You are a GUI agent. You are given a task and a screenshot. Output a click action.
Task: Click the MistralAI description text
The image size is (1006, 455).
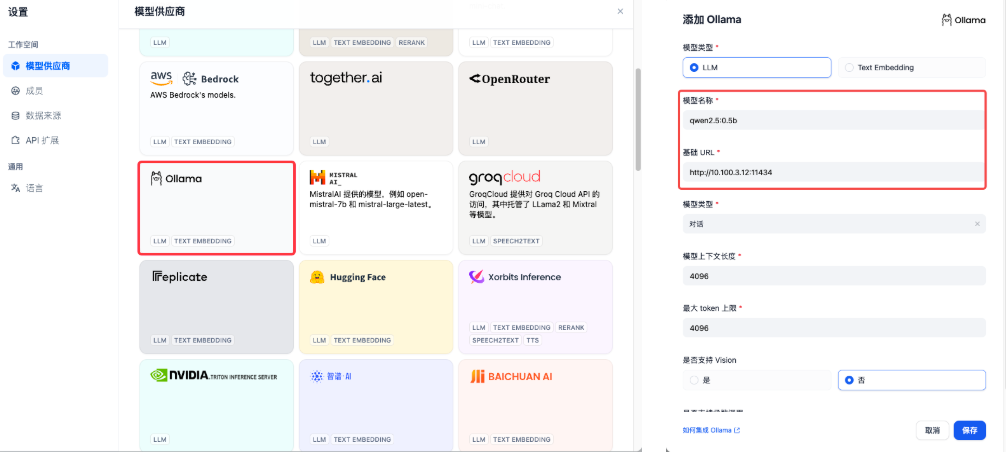coord(373,200)
